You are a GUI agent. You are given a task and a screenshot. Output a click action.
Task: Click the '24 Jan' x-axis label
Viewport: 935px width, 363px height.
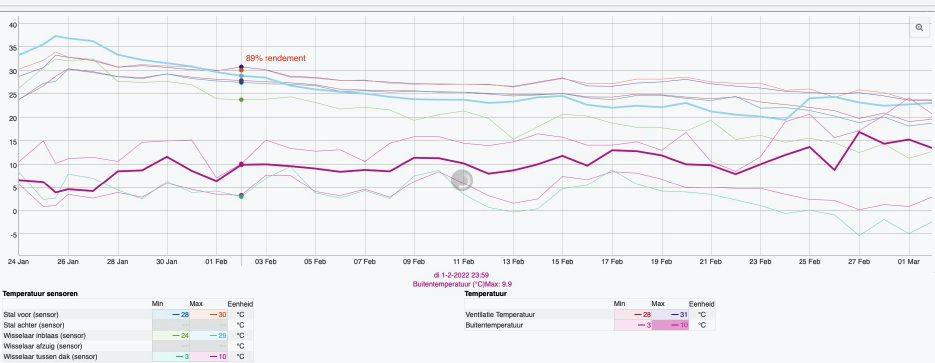click(19, 262)
